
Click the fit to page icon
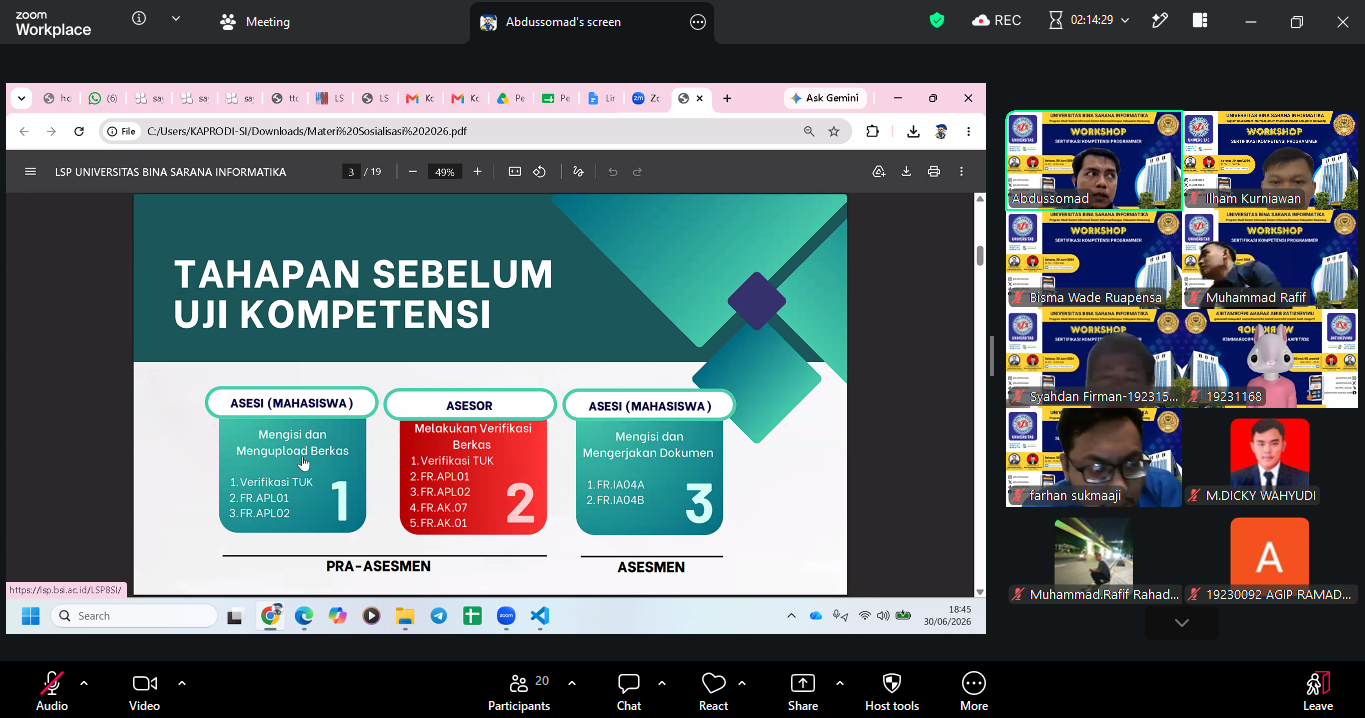[515, 172]
